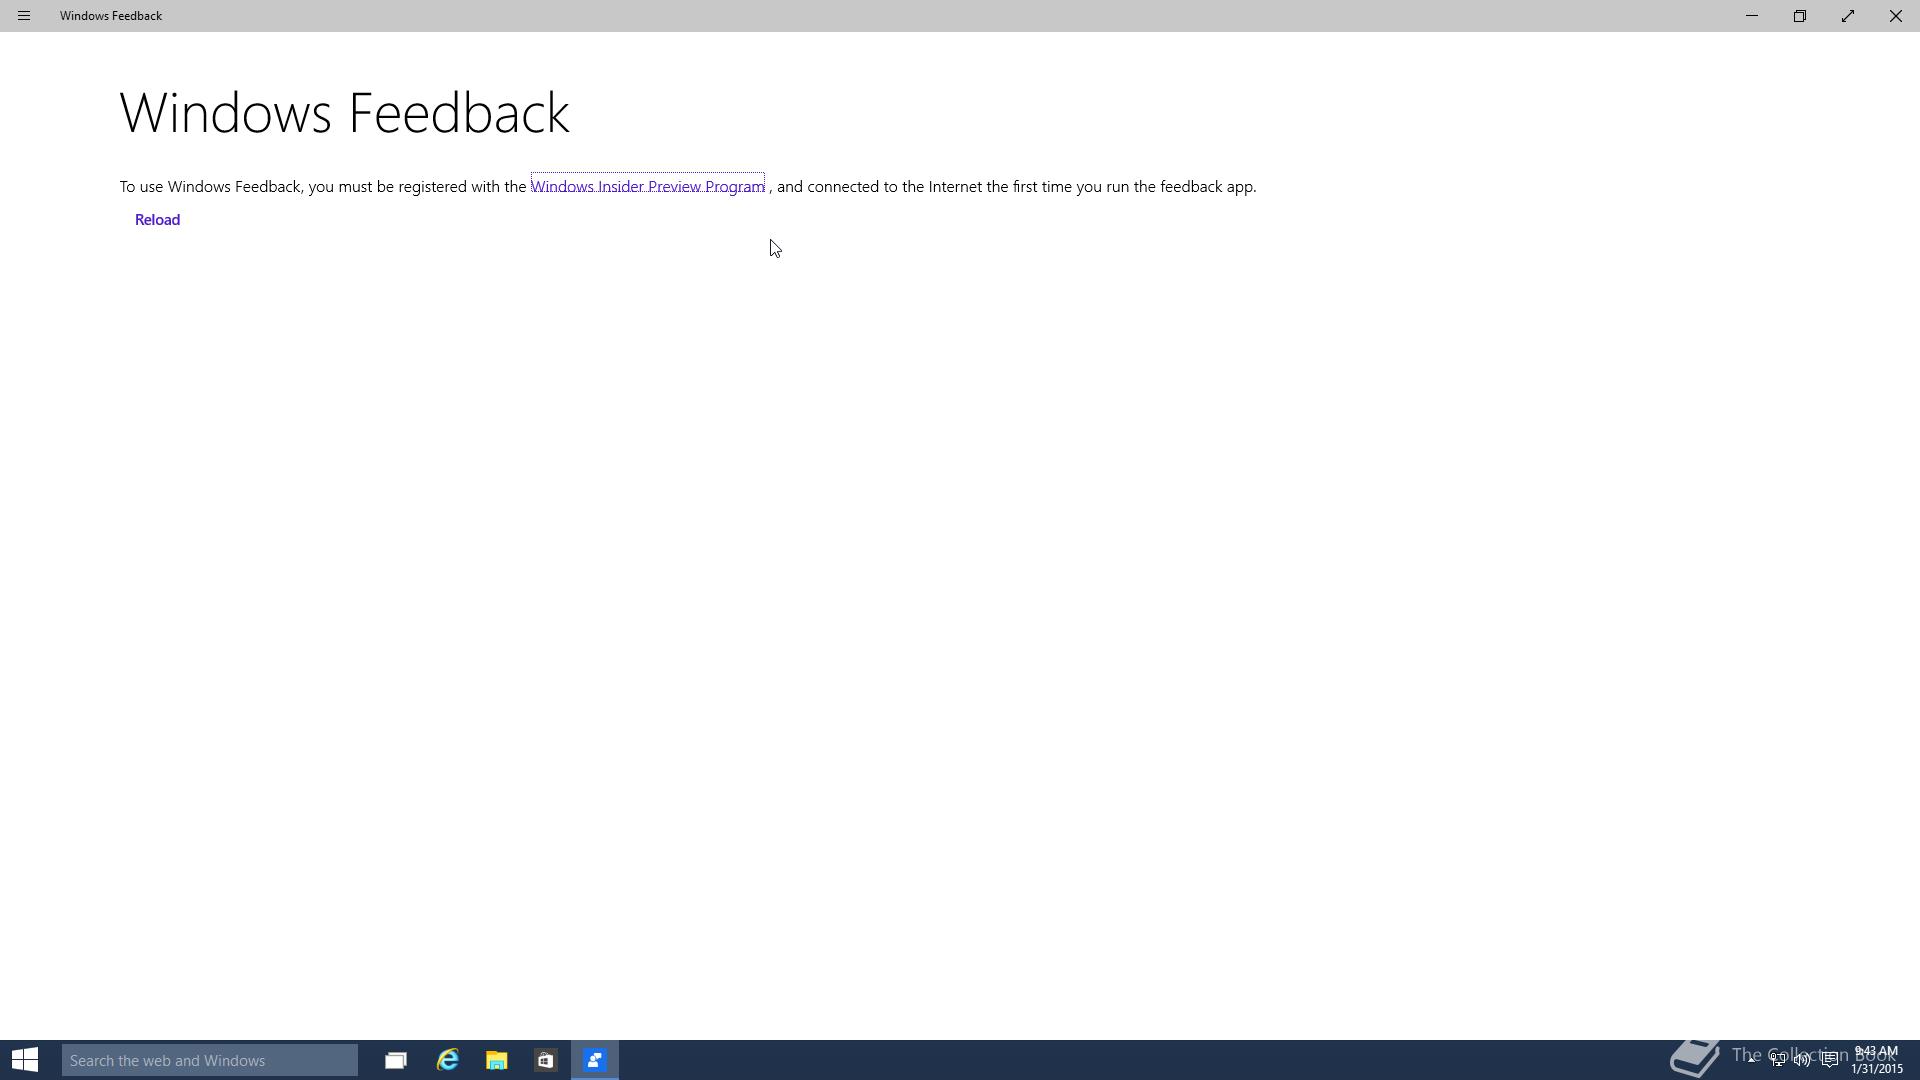Click the Windows Feedback taskbar icon

tap(595, 1060)
